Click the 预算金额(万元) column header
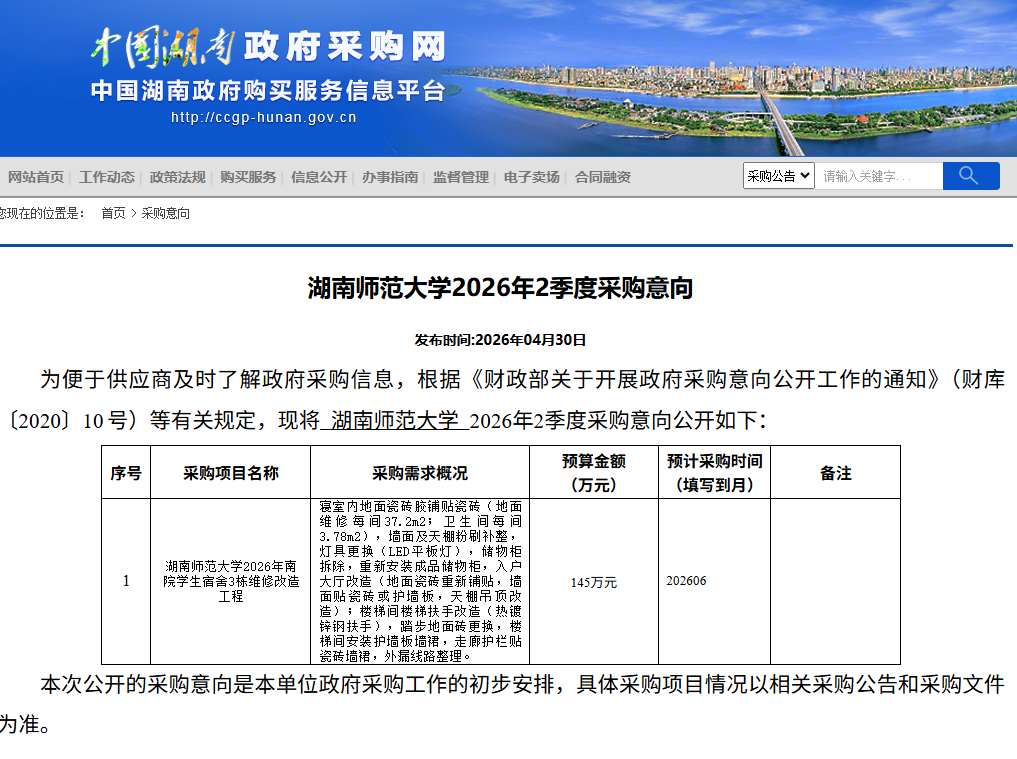This screenshot has width=1017, height=759. tap(593, 473)
